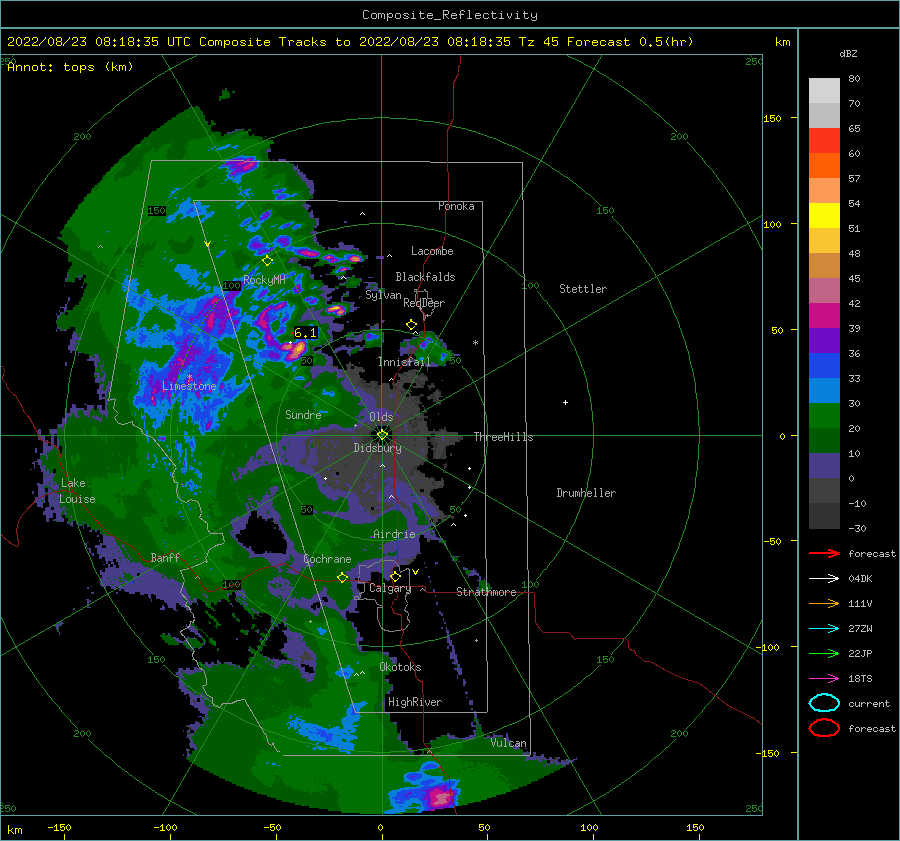This screenshot has height=841, width=900.
Task: Click the green 22JP arrow in legend
Action: 824,653
